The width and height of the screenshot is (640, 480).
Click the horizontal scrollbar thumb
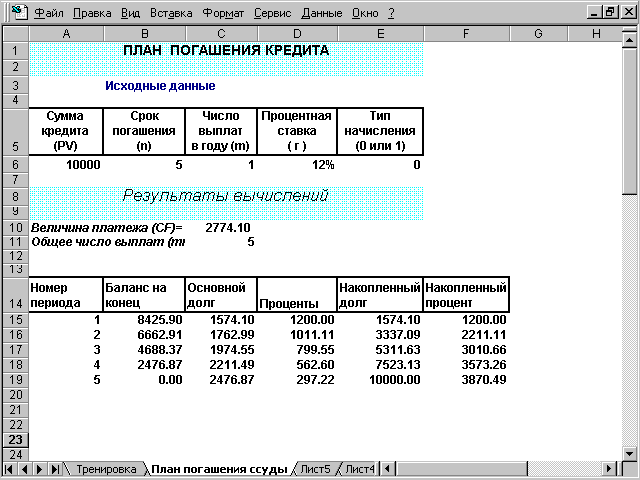pyautogui.click(x=462, y=469)
